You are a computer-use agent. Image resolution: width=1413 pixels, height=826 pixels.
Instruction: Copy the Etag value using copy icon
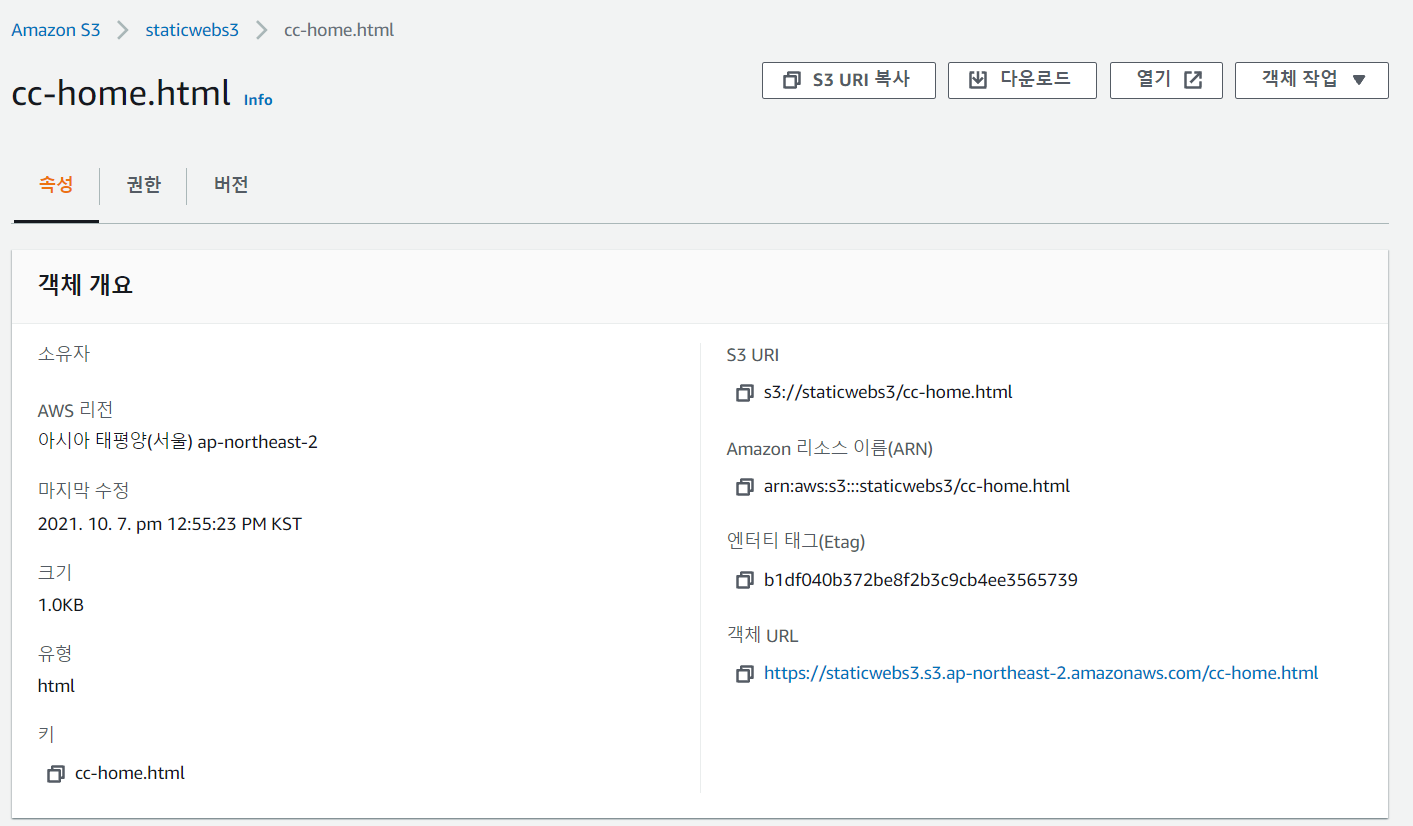(x=744, y=580)
